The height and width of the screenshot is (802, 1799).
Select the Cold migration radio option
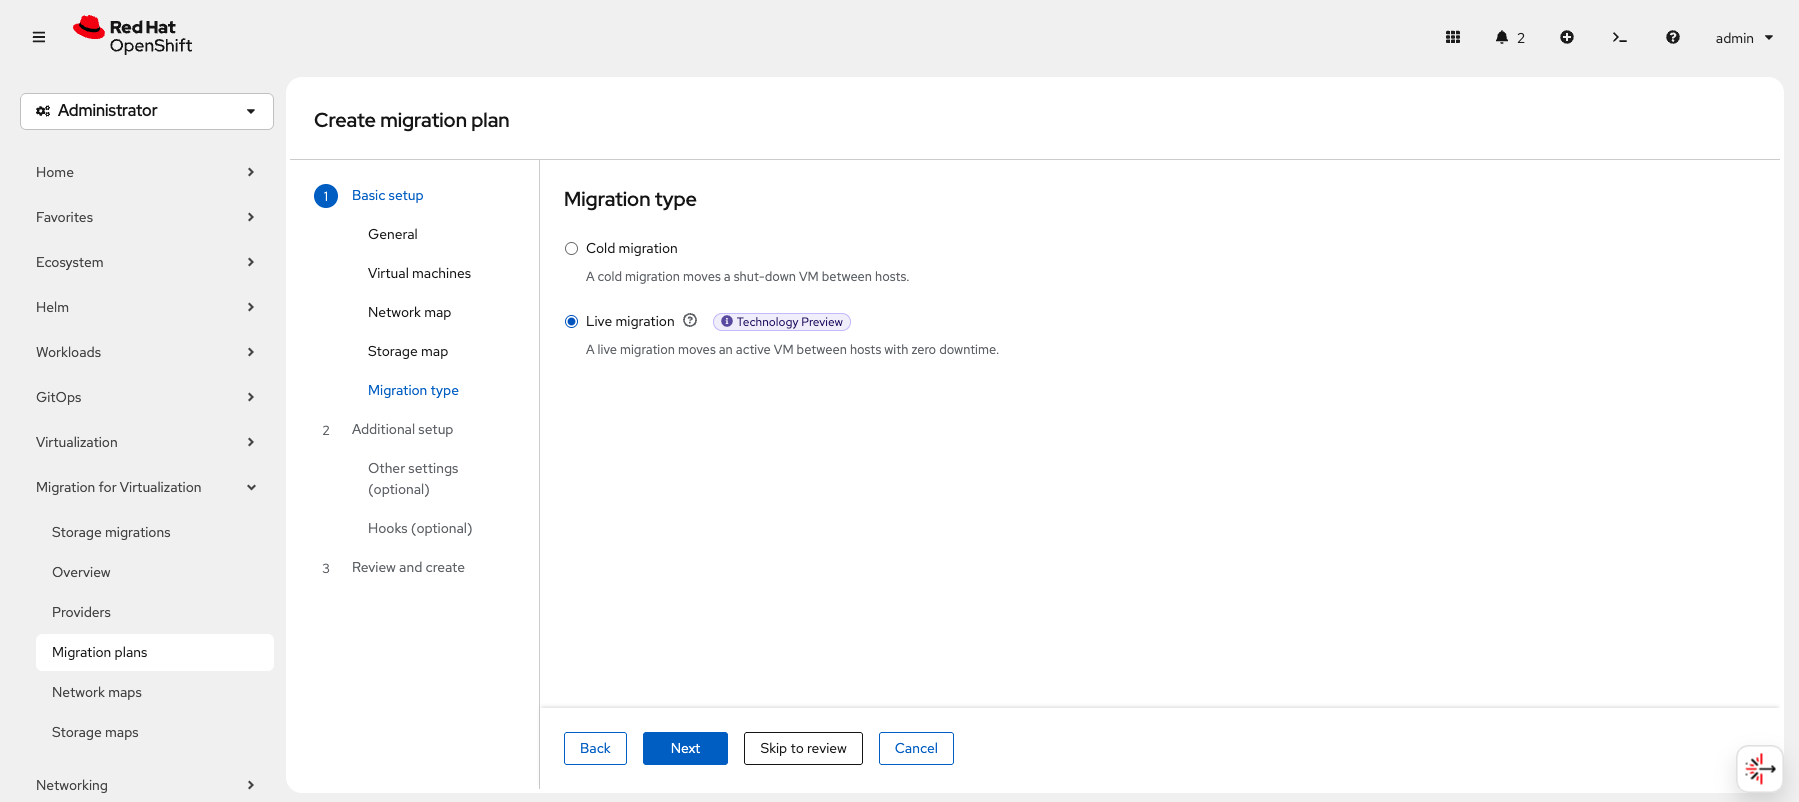click(571, 249)
